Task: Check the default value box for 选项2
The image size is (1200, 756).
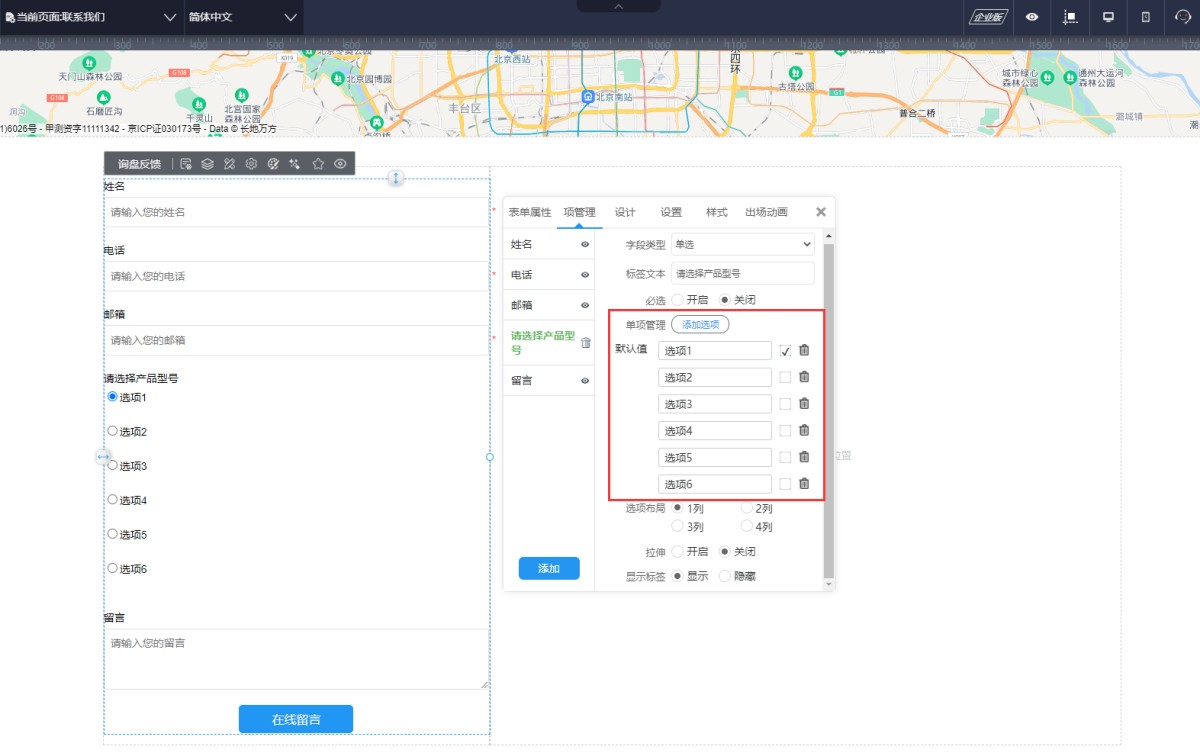Action: [785, 377]
